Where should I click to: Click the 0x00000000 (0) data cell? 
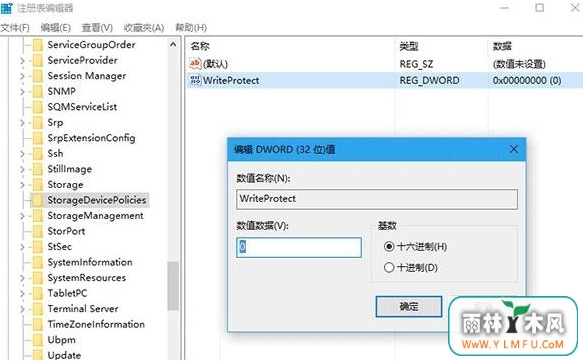point(527,80)
